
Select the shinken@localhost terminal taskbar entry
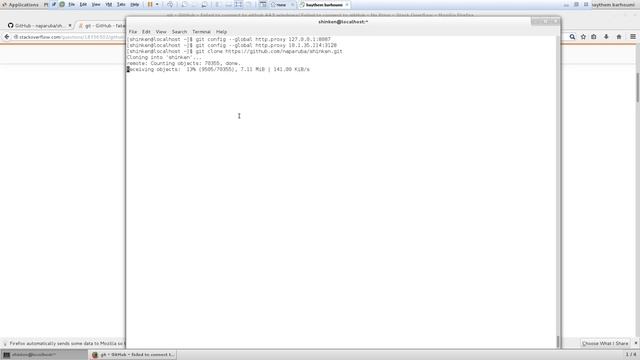(44, 355)
